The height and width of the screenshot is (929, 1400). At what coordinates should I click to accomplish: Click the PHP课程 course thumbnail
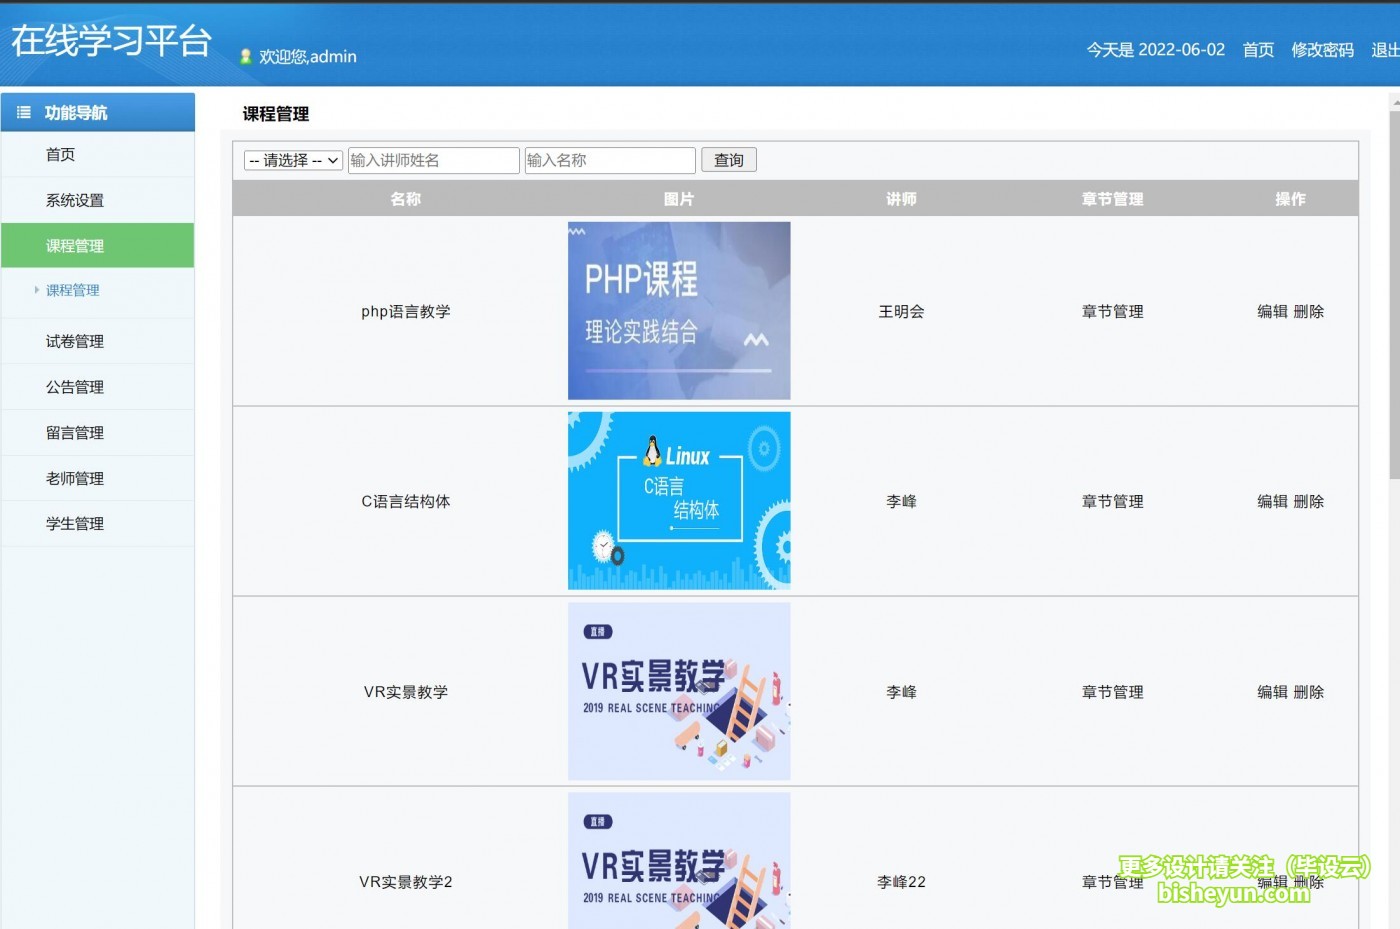coord(679,311)
